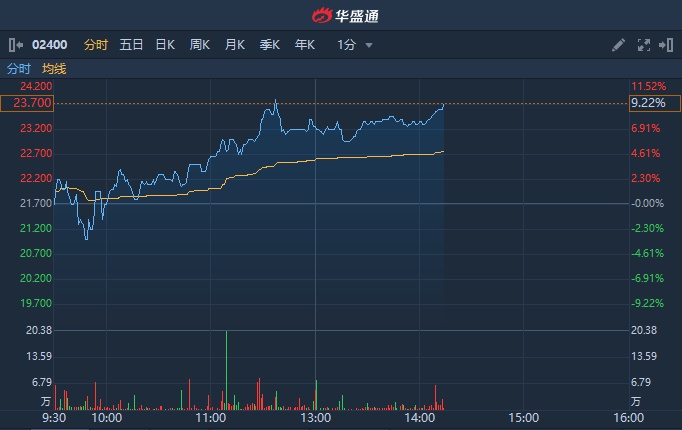
Task: Click the tallest green volume bar
Action: (x=227, y=370)
